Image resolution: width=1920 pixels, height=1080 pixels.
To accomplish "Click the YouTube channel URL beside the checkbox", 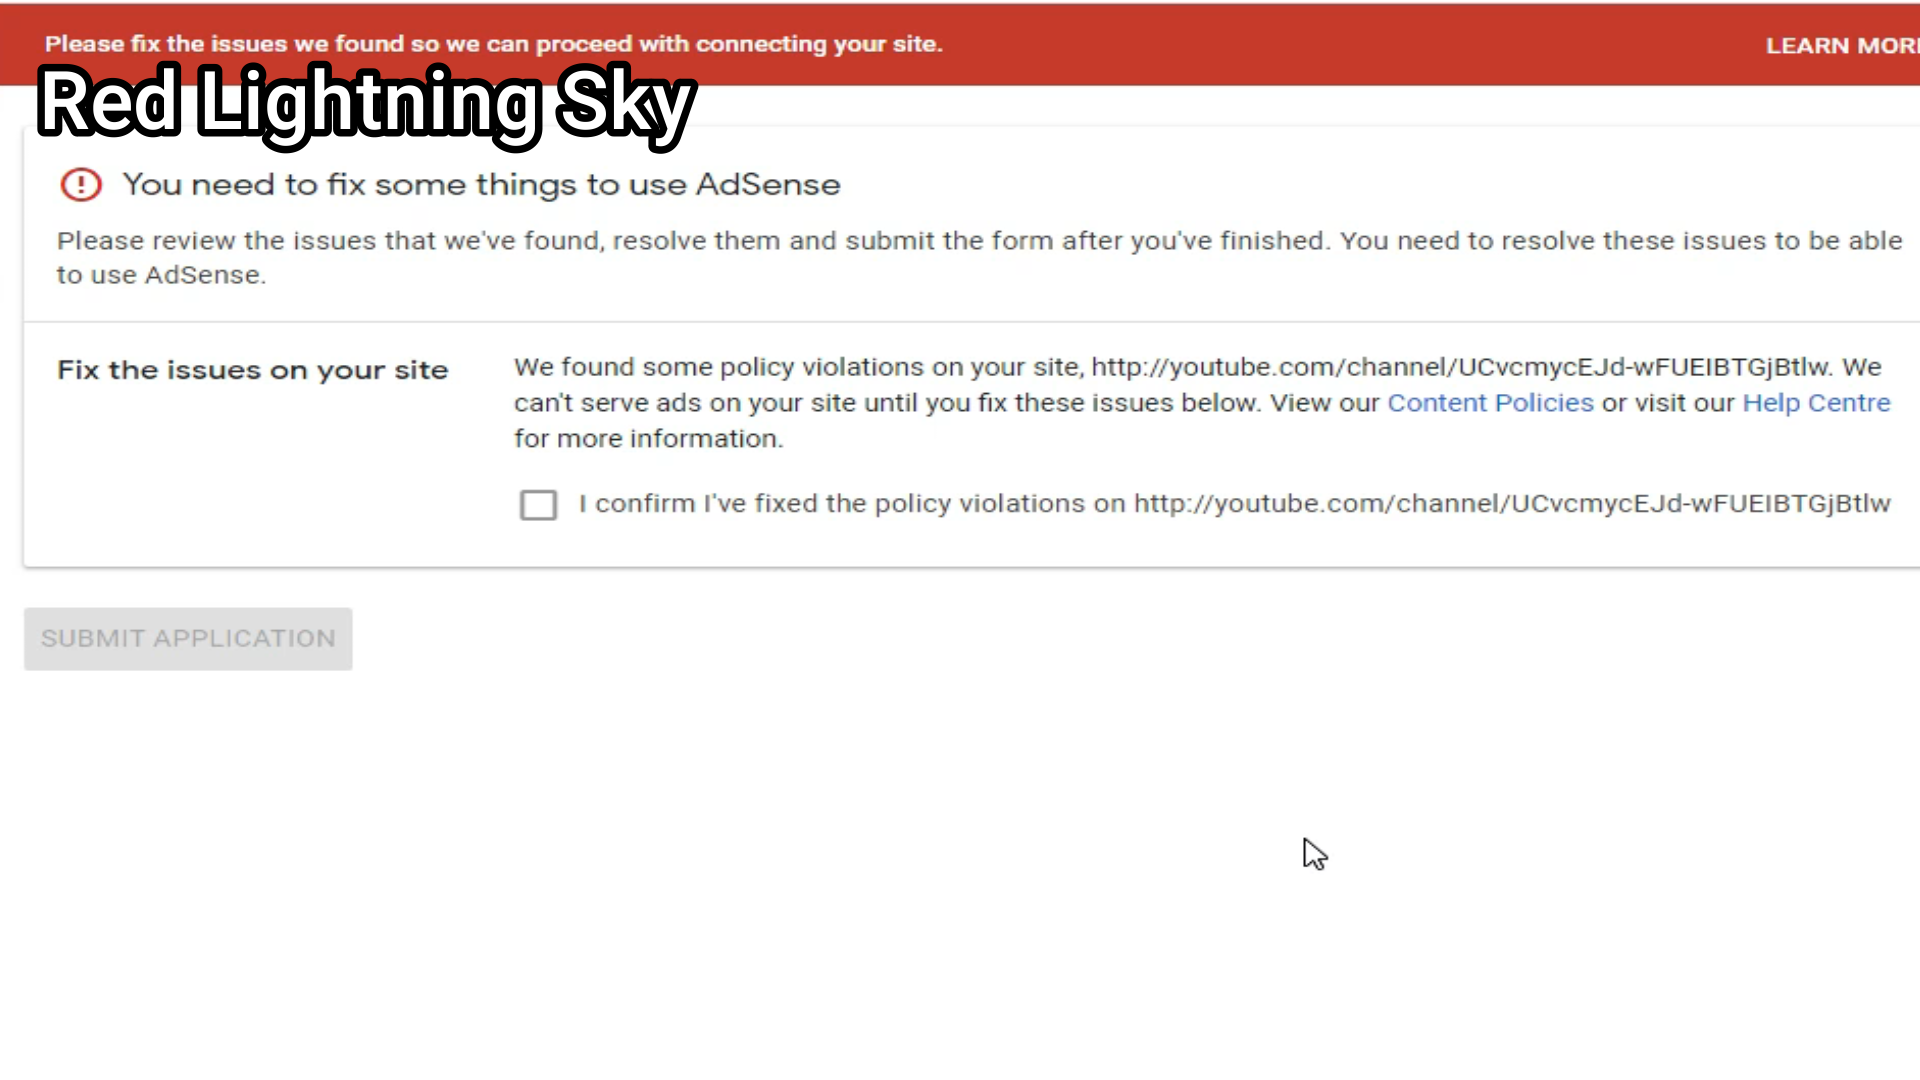I will [1512, 504].
